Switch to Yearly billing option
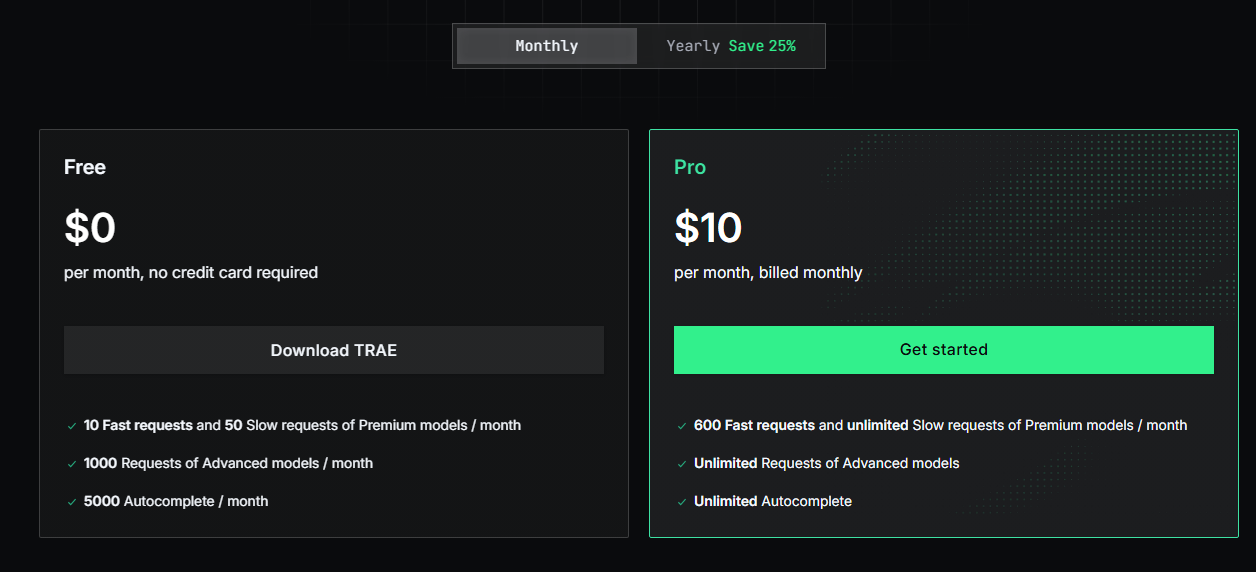This screenshot has width=1256, height=572. coord(693,46)
